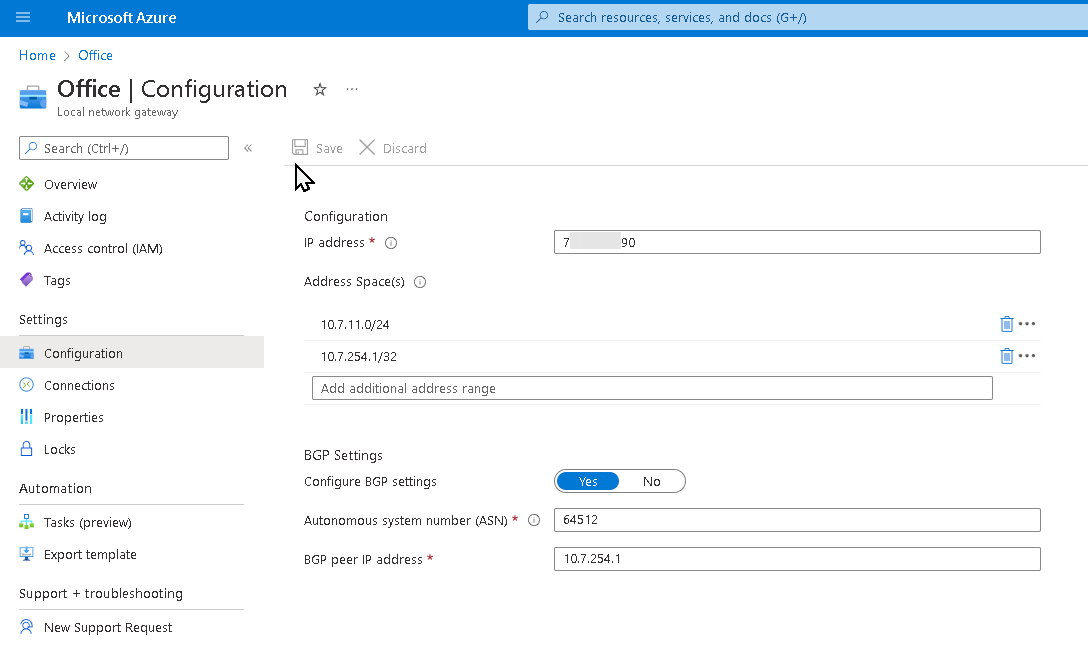1088x653 pixels.
Task: Click the Configure BGP settings label
Action: [371, 482]
